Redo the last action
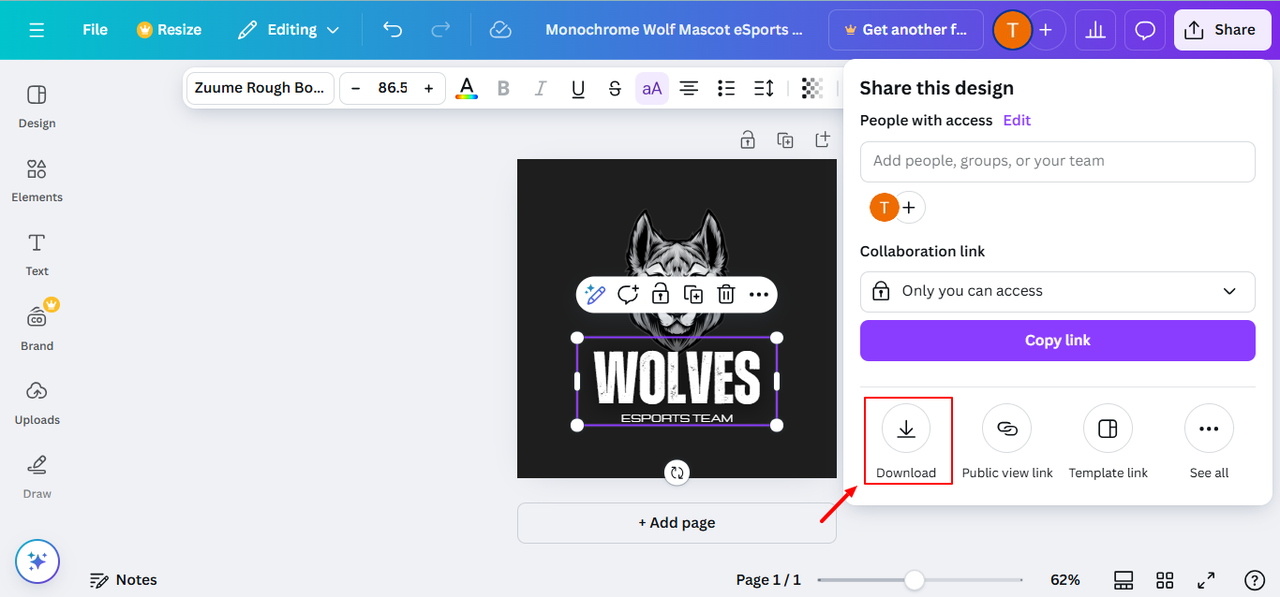Screen dimensions: 1280x597 pos(440,30)
